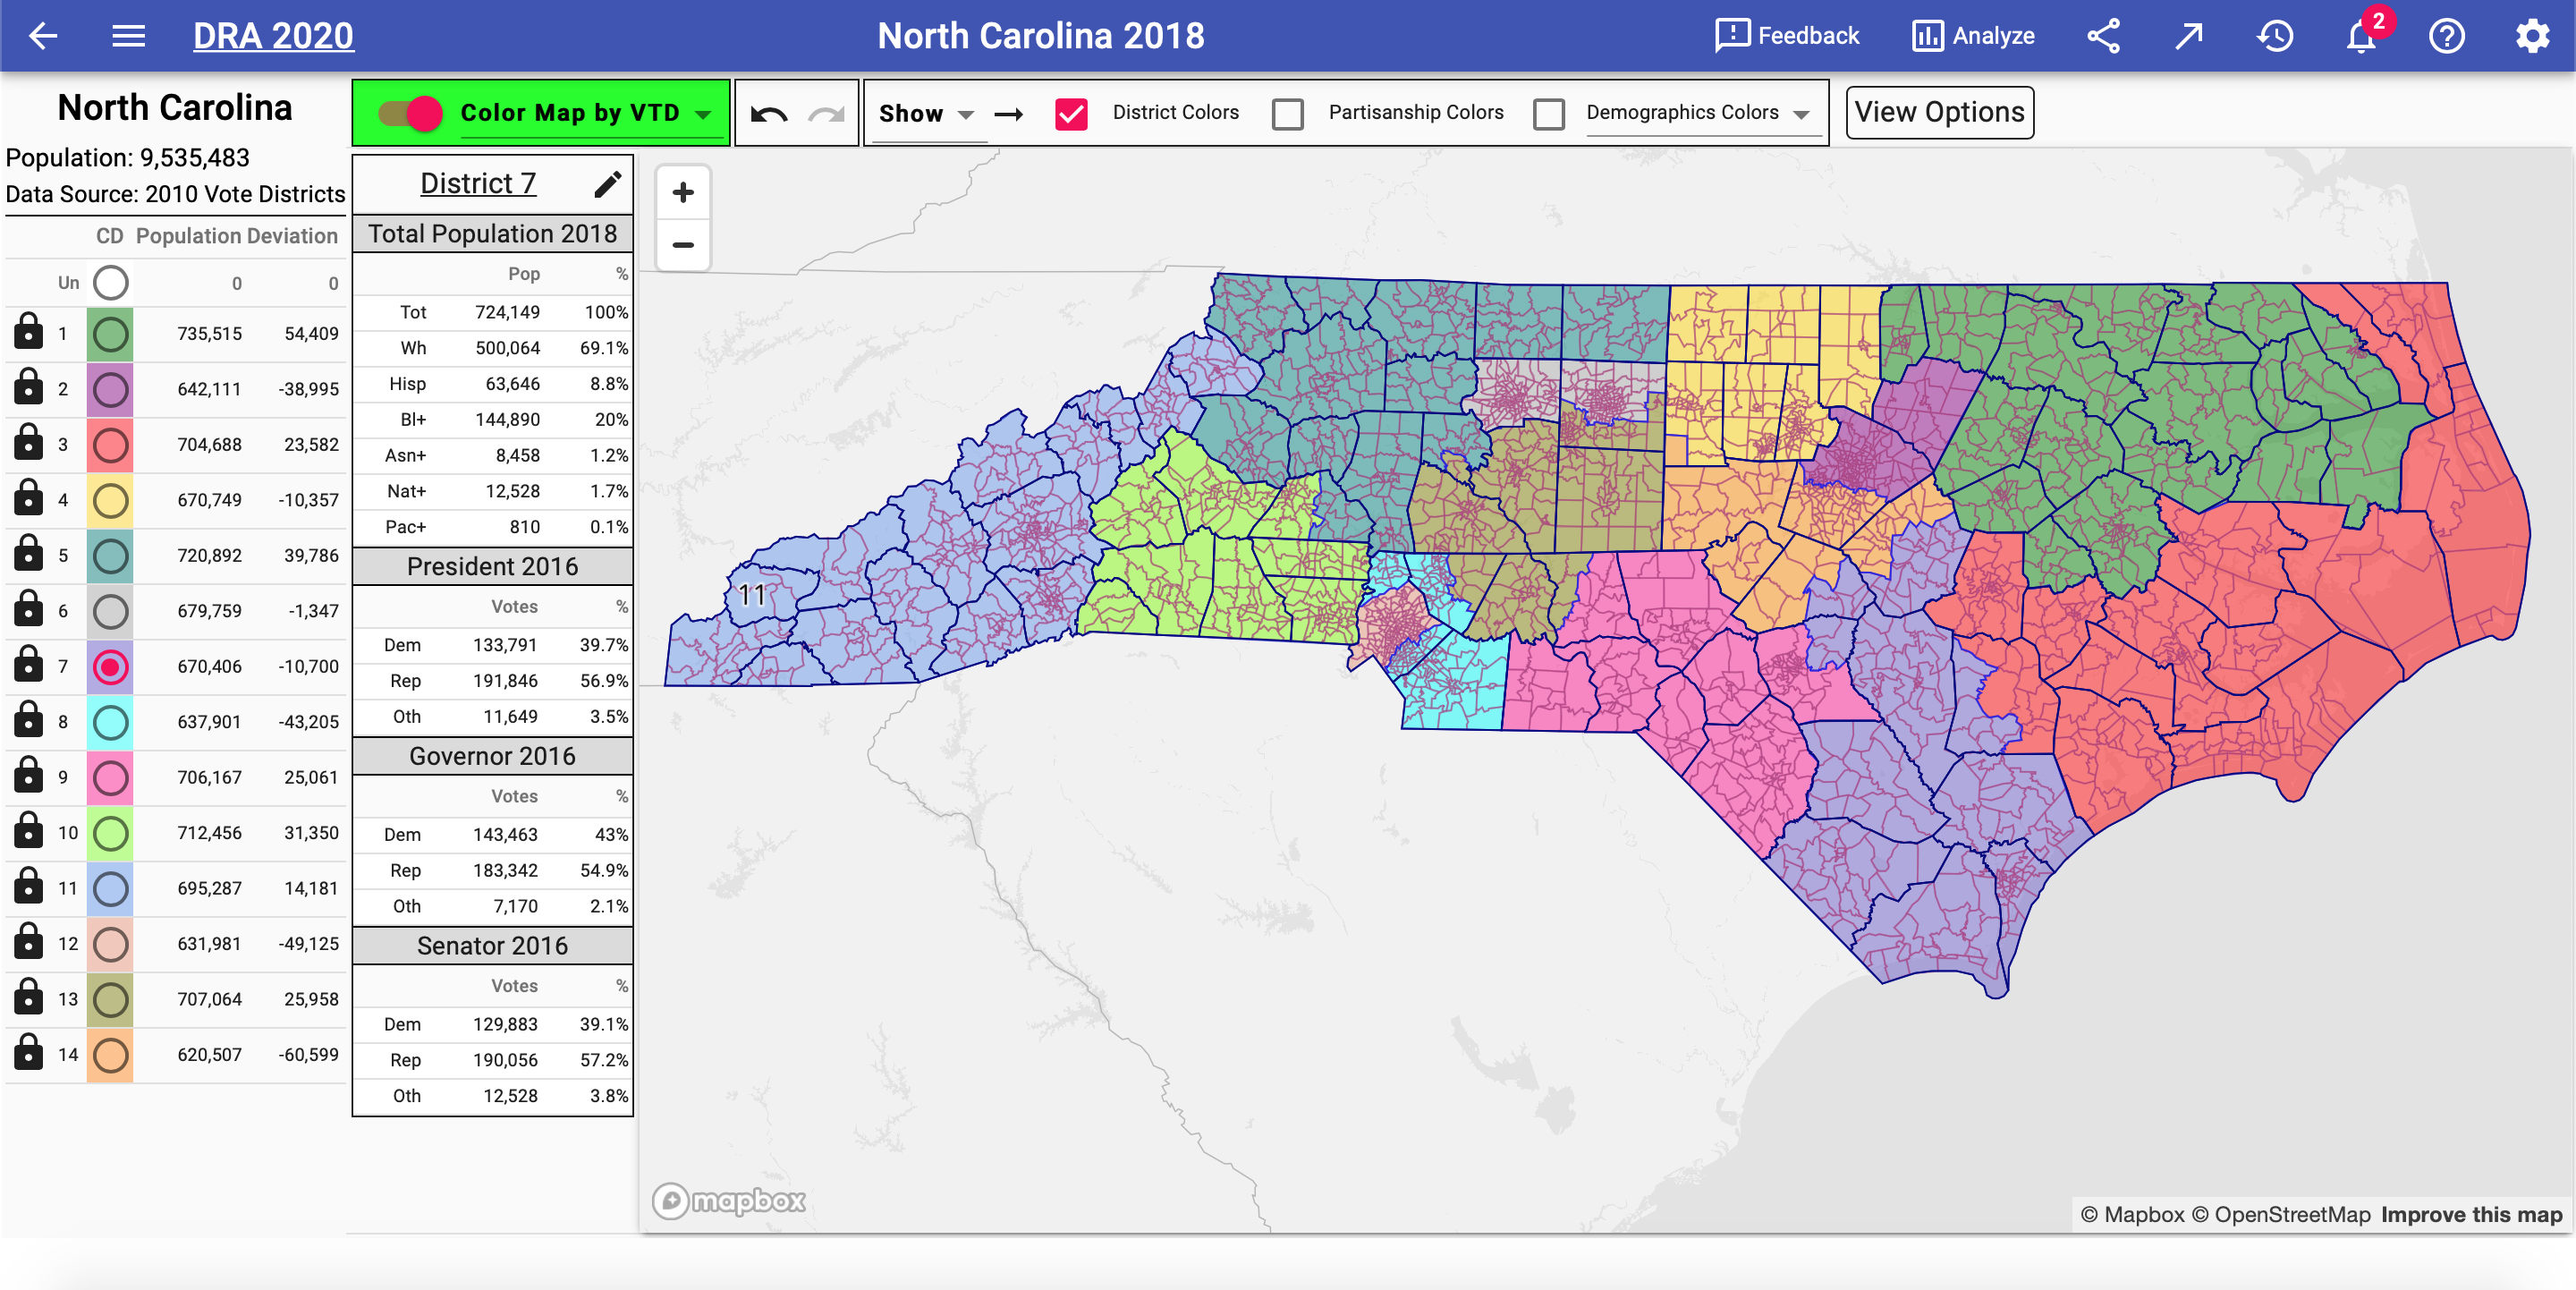Click the history/restore icon
The width and height of the screenshot is (2576, 1290).
pos(2275,36)
